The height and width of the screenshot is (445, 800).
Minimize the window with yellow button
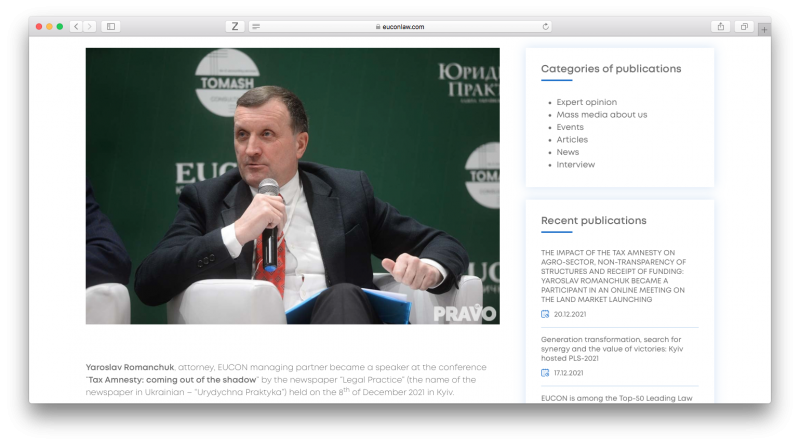coord(49,27)
